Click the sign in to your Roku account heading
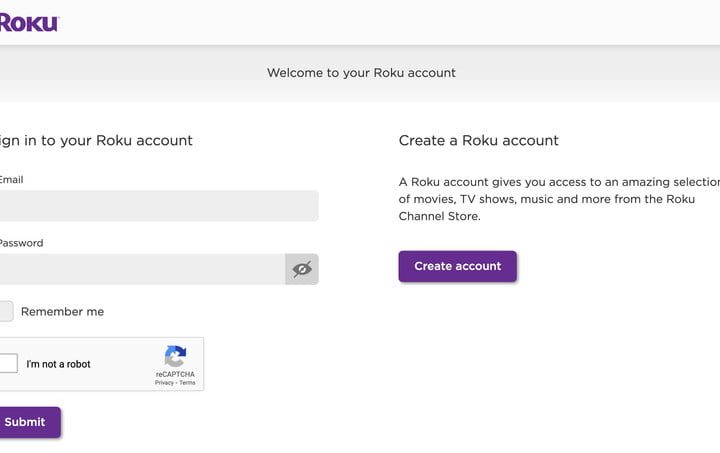720x453 pixels. click(x=96, y=141)
